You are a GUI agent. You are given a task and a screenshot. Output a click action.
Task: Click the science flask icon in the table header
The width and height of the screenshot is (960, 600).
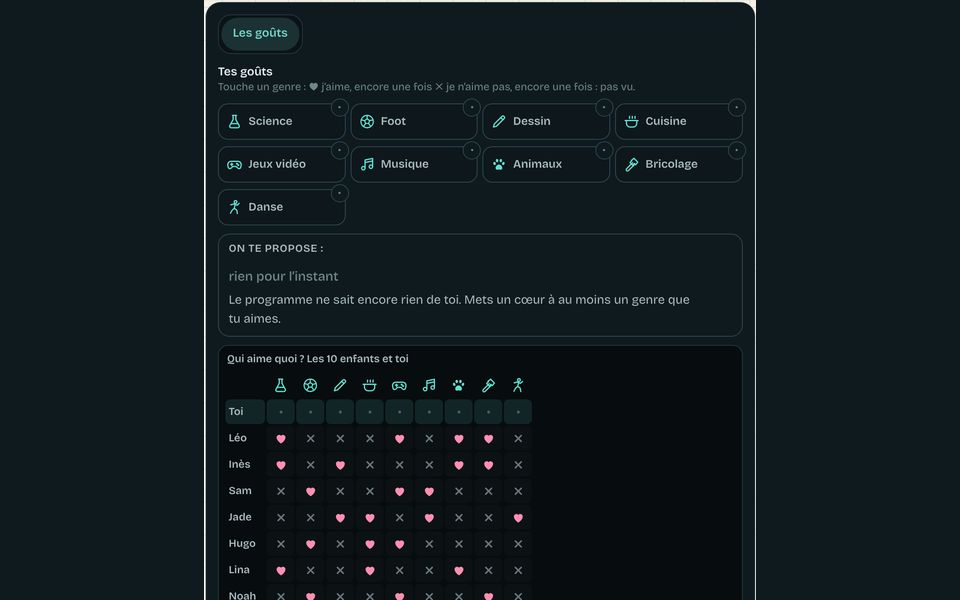click(x=280, y=385)
